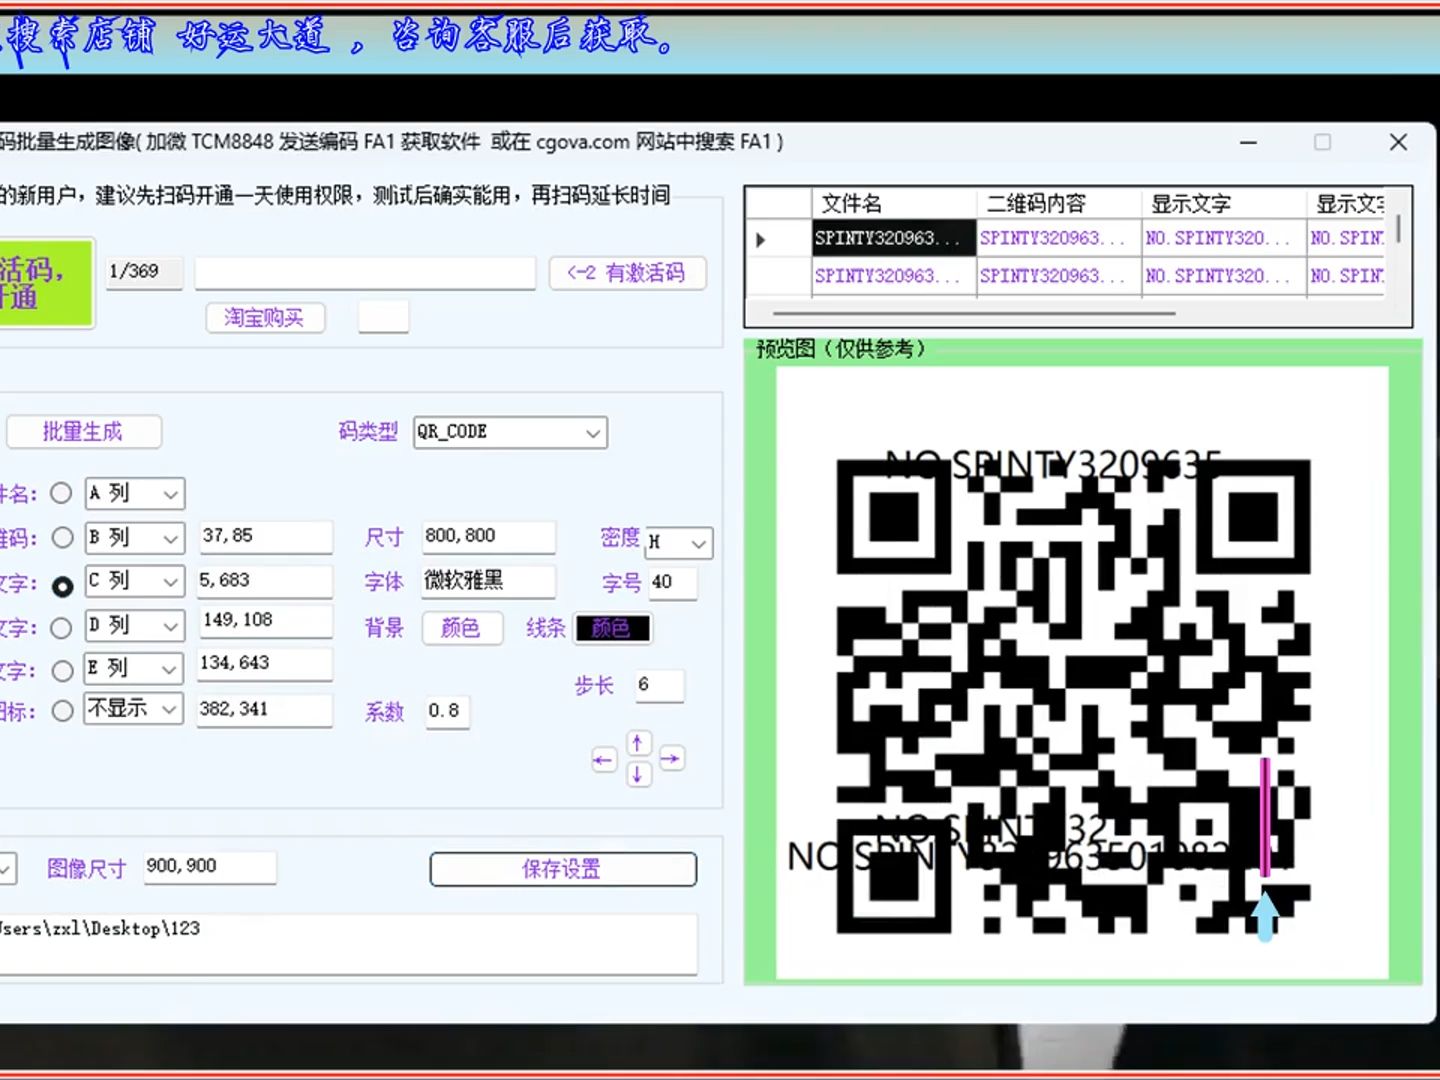Click the green 活码 开通 button
This screenshot has width=1440, height=1080.
coord(45,283)
